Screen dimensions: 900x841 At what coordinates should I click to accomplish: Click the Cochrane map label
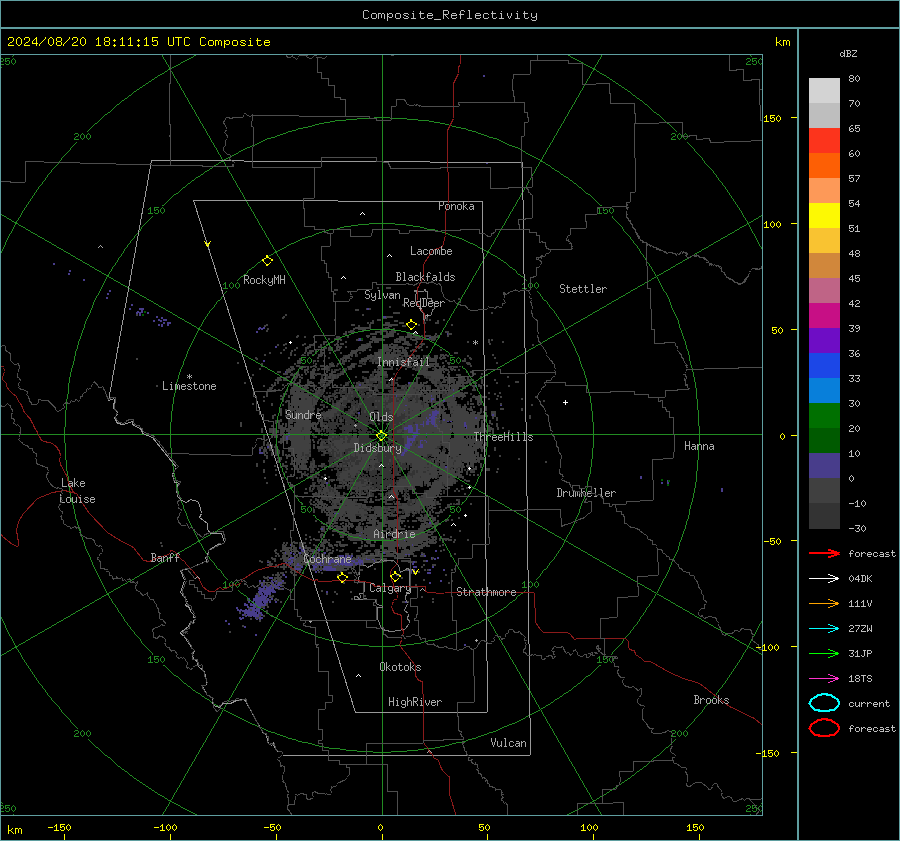327,559
